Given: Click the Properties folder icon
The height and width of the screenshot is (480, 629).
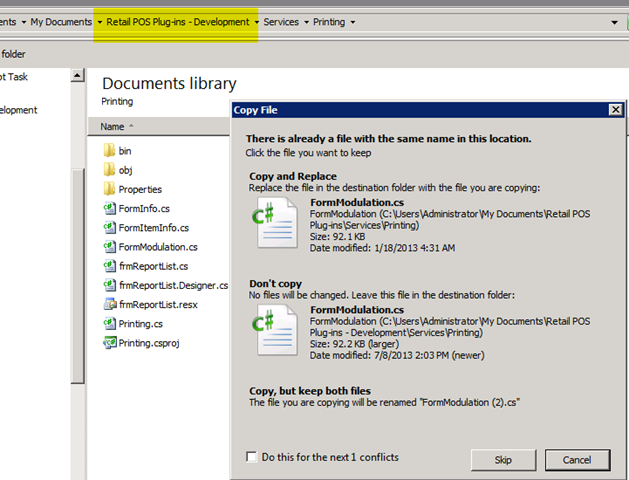Looking at the screenshot, I should (x=110, y=189).
